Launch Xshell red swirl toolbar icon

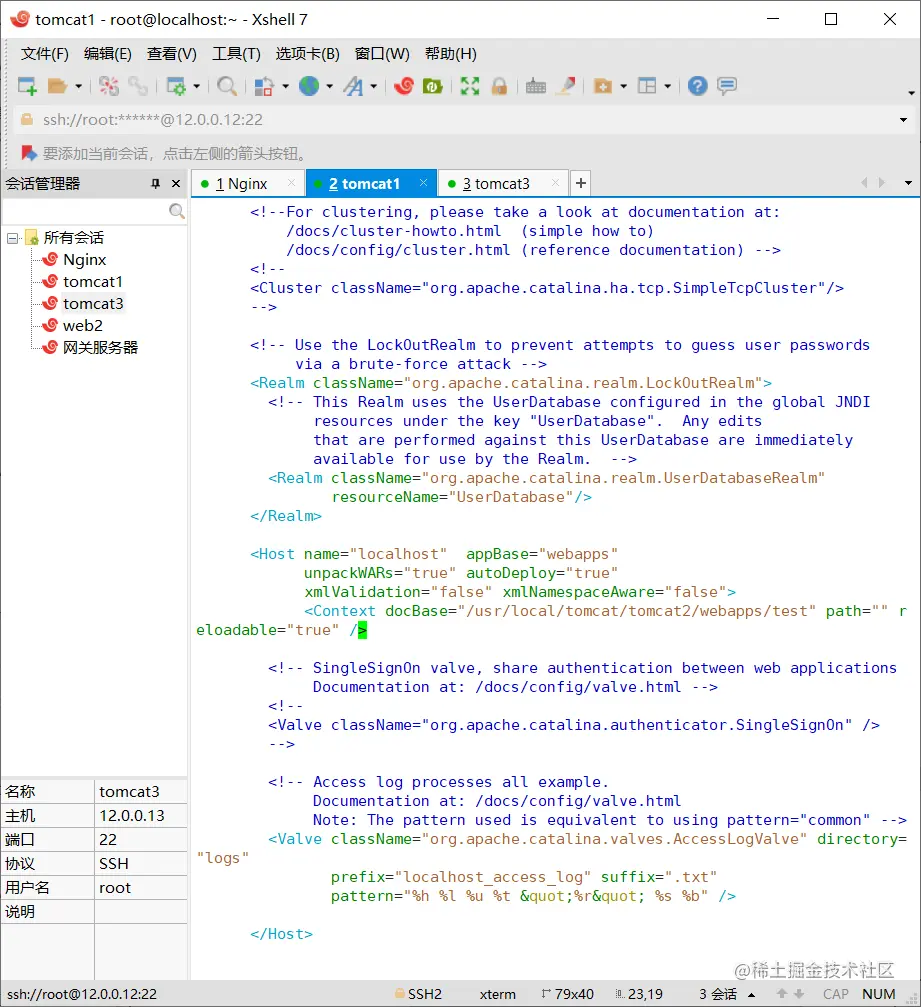[403, 86]
